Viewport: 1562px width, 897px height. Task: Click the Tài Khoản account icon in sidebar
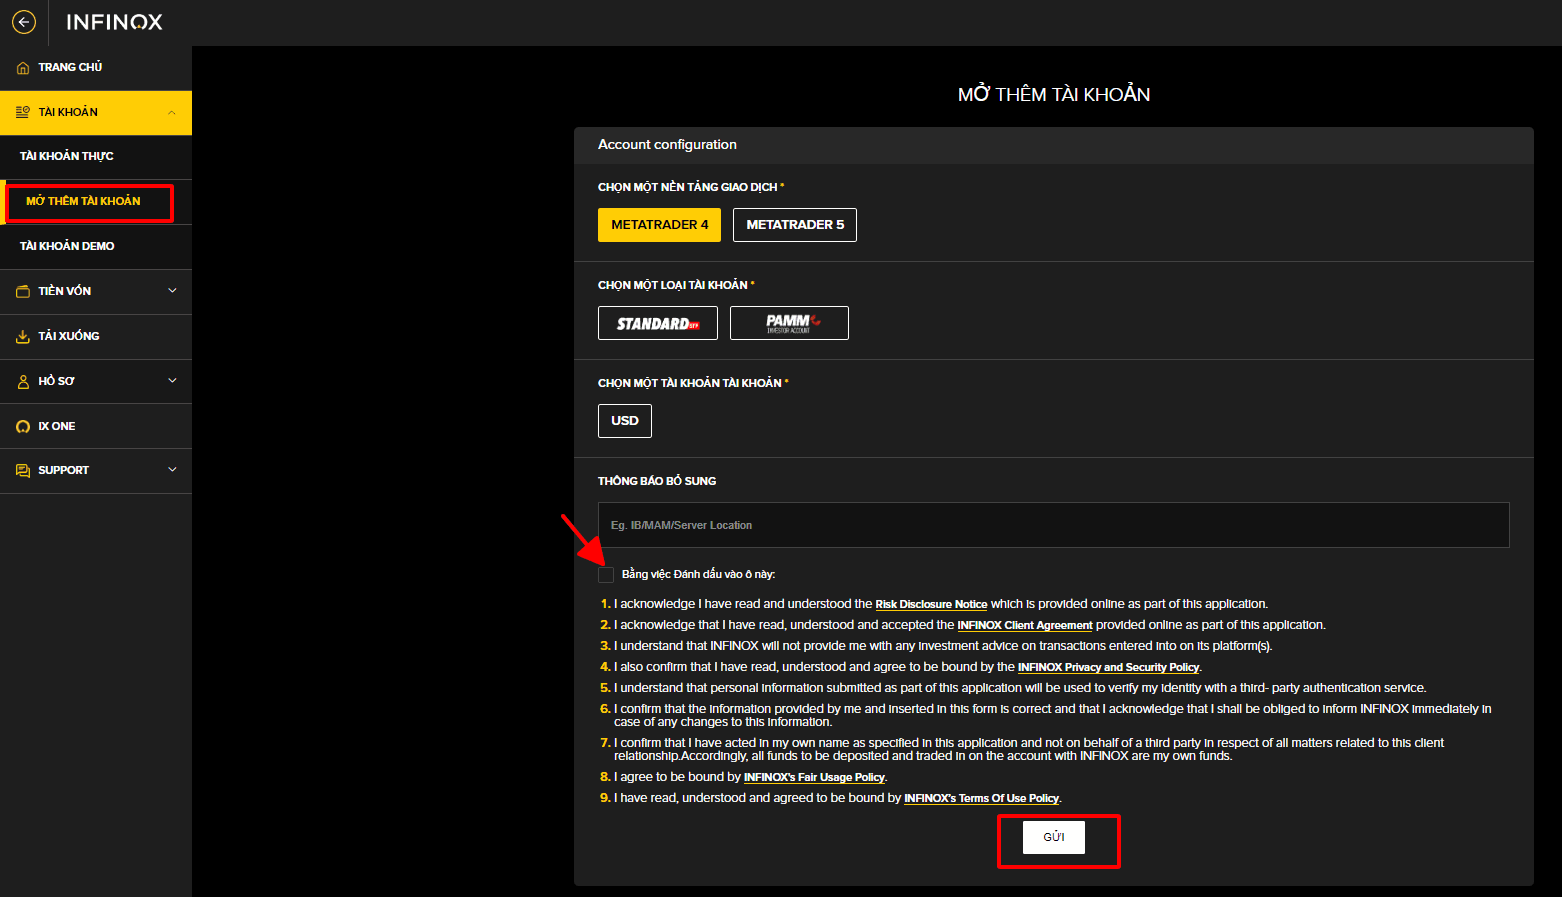23,112
